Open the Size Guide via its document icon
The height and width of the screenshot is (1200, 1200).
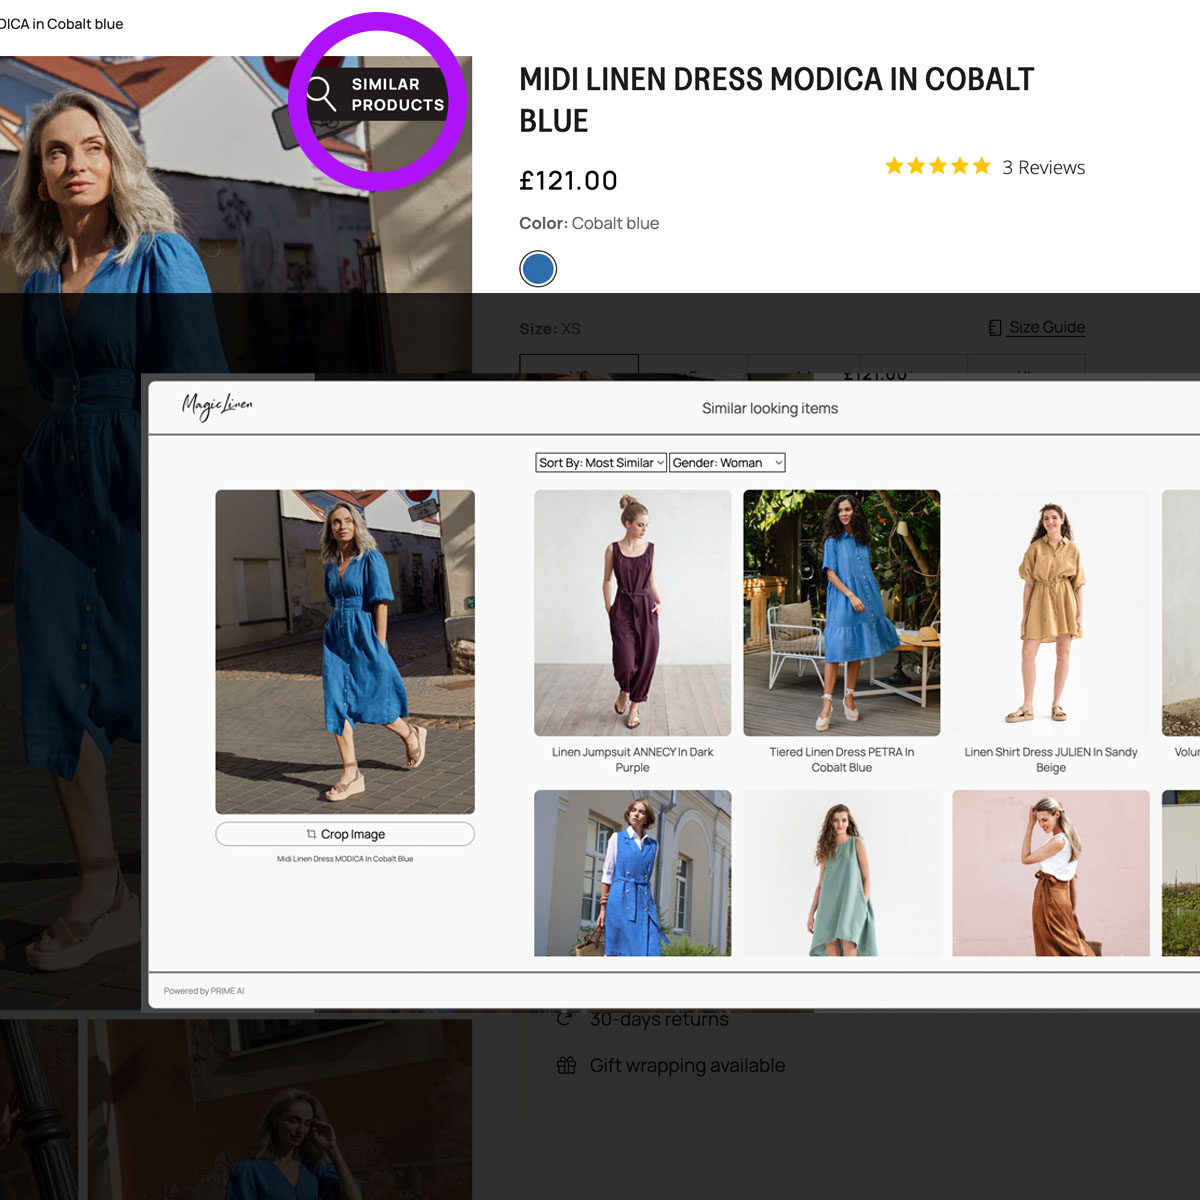(x=993, y=327)
